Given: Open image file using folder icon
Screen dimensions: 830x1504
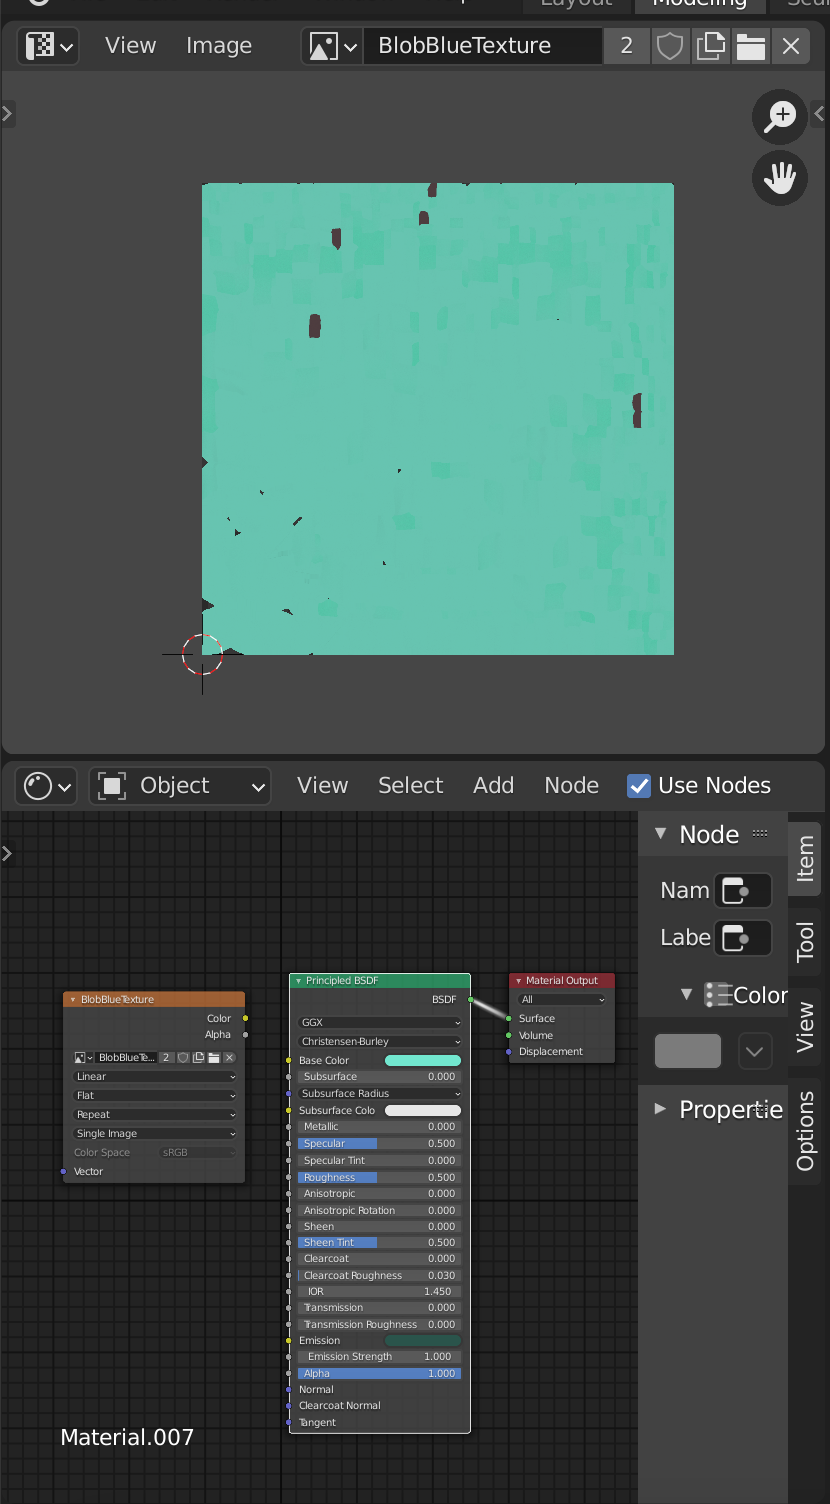Looking at the screenshot, I should (x=750, y=46).
